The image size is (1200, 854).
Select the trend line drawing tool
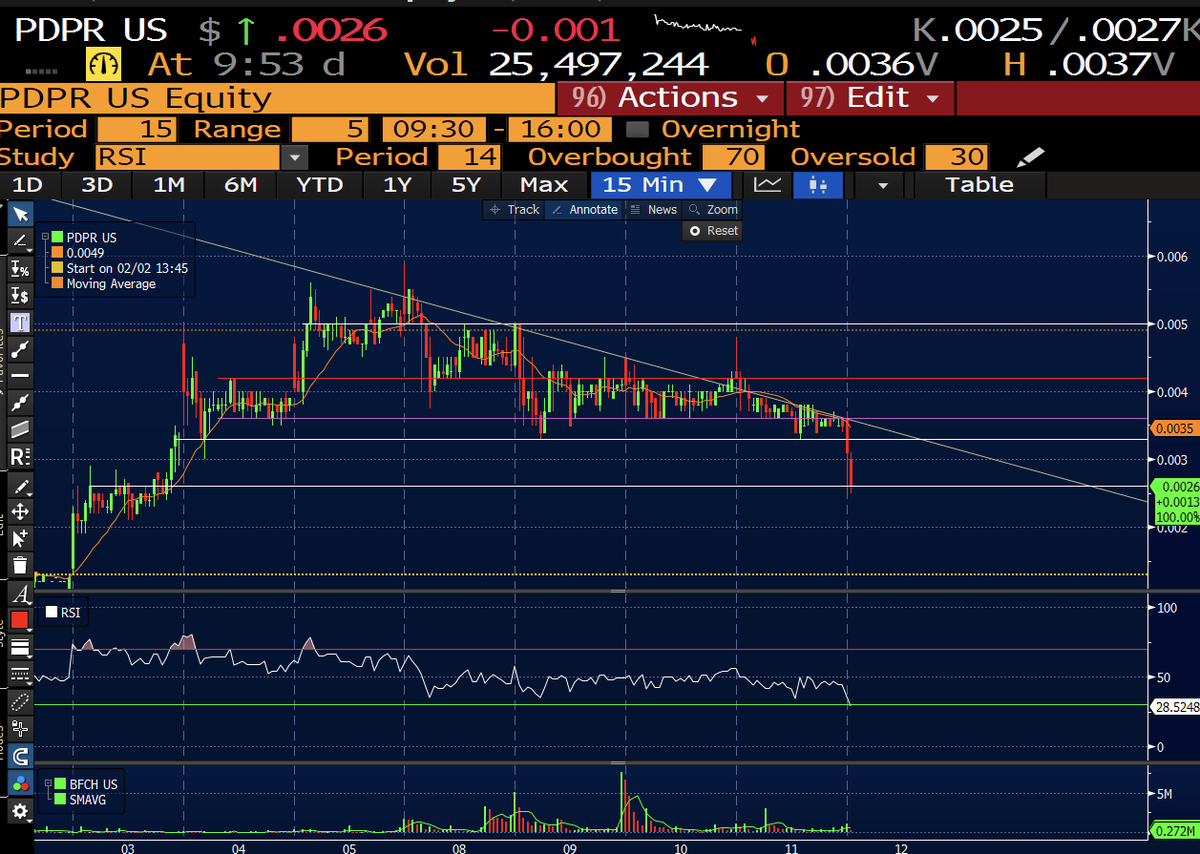click(20, 241)
